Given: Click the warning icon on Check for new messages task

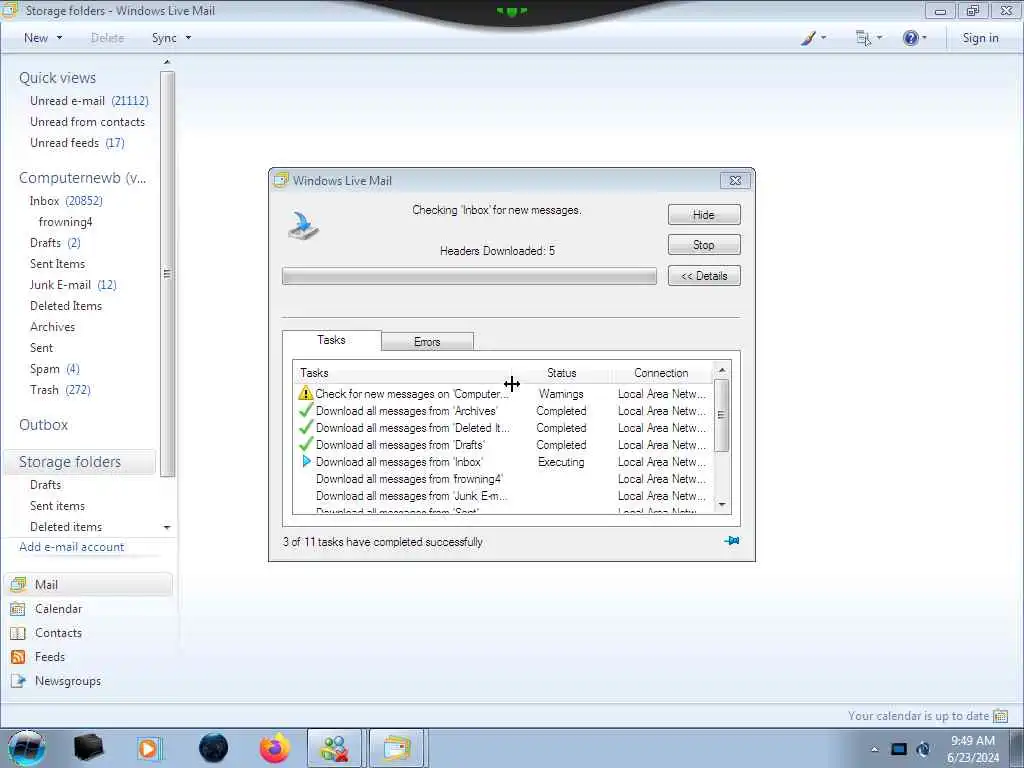Looking at the screenshot, I should pyautogui.click(x=306, y=393).
